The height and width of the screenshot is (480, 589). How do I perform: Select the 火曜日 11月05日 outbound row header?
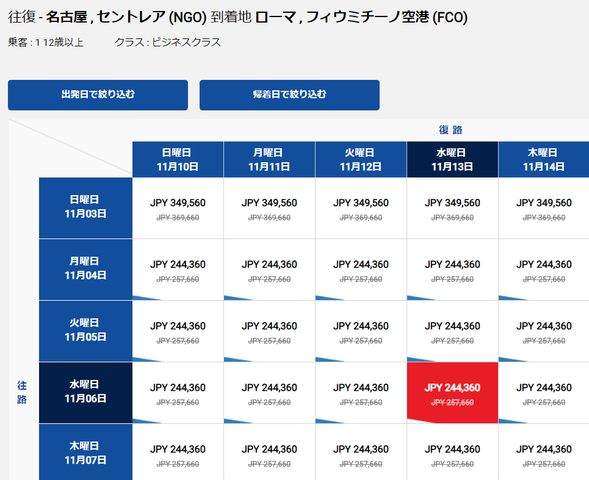pos(85,331)
